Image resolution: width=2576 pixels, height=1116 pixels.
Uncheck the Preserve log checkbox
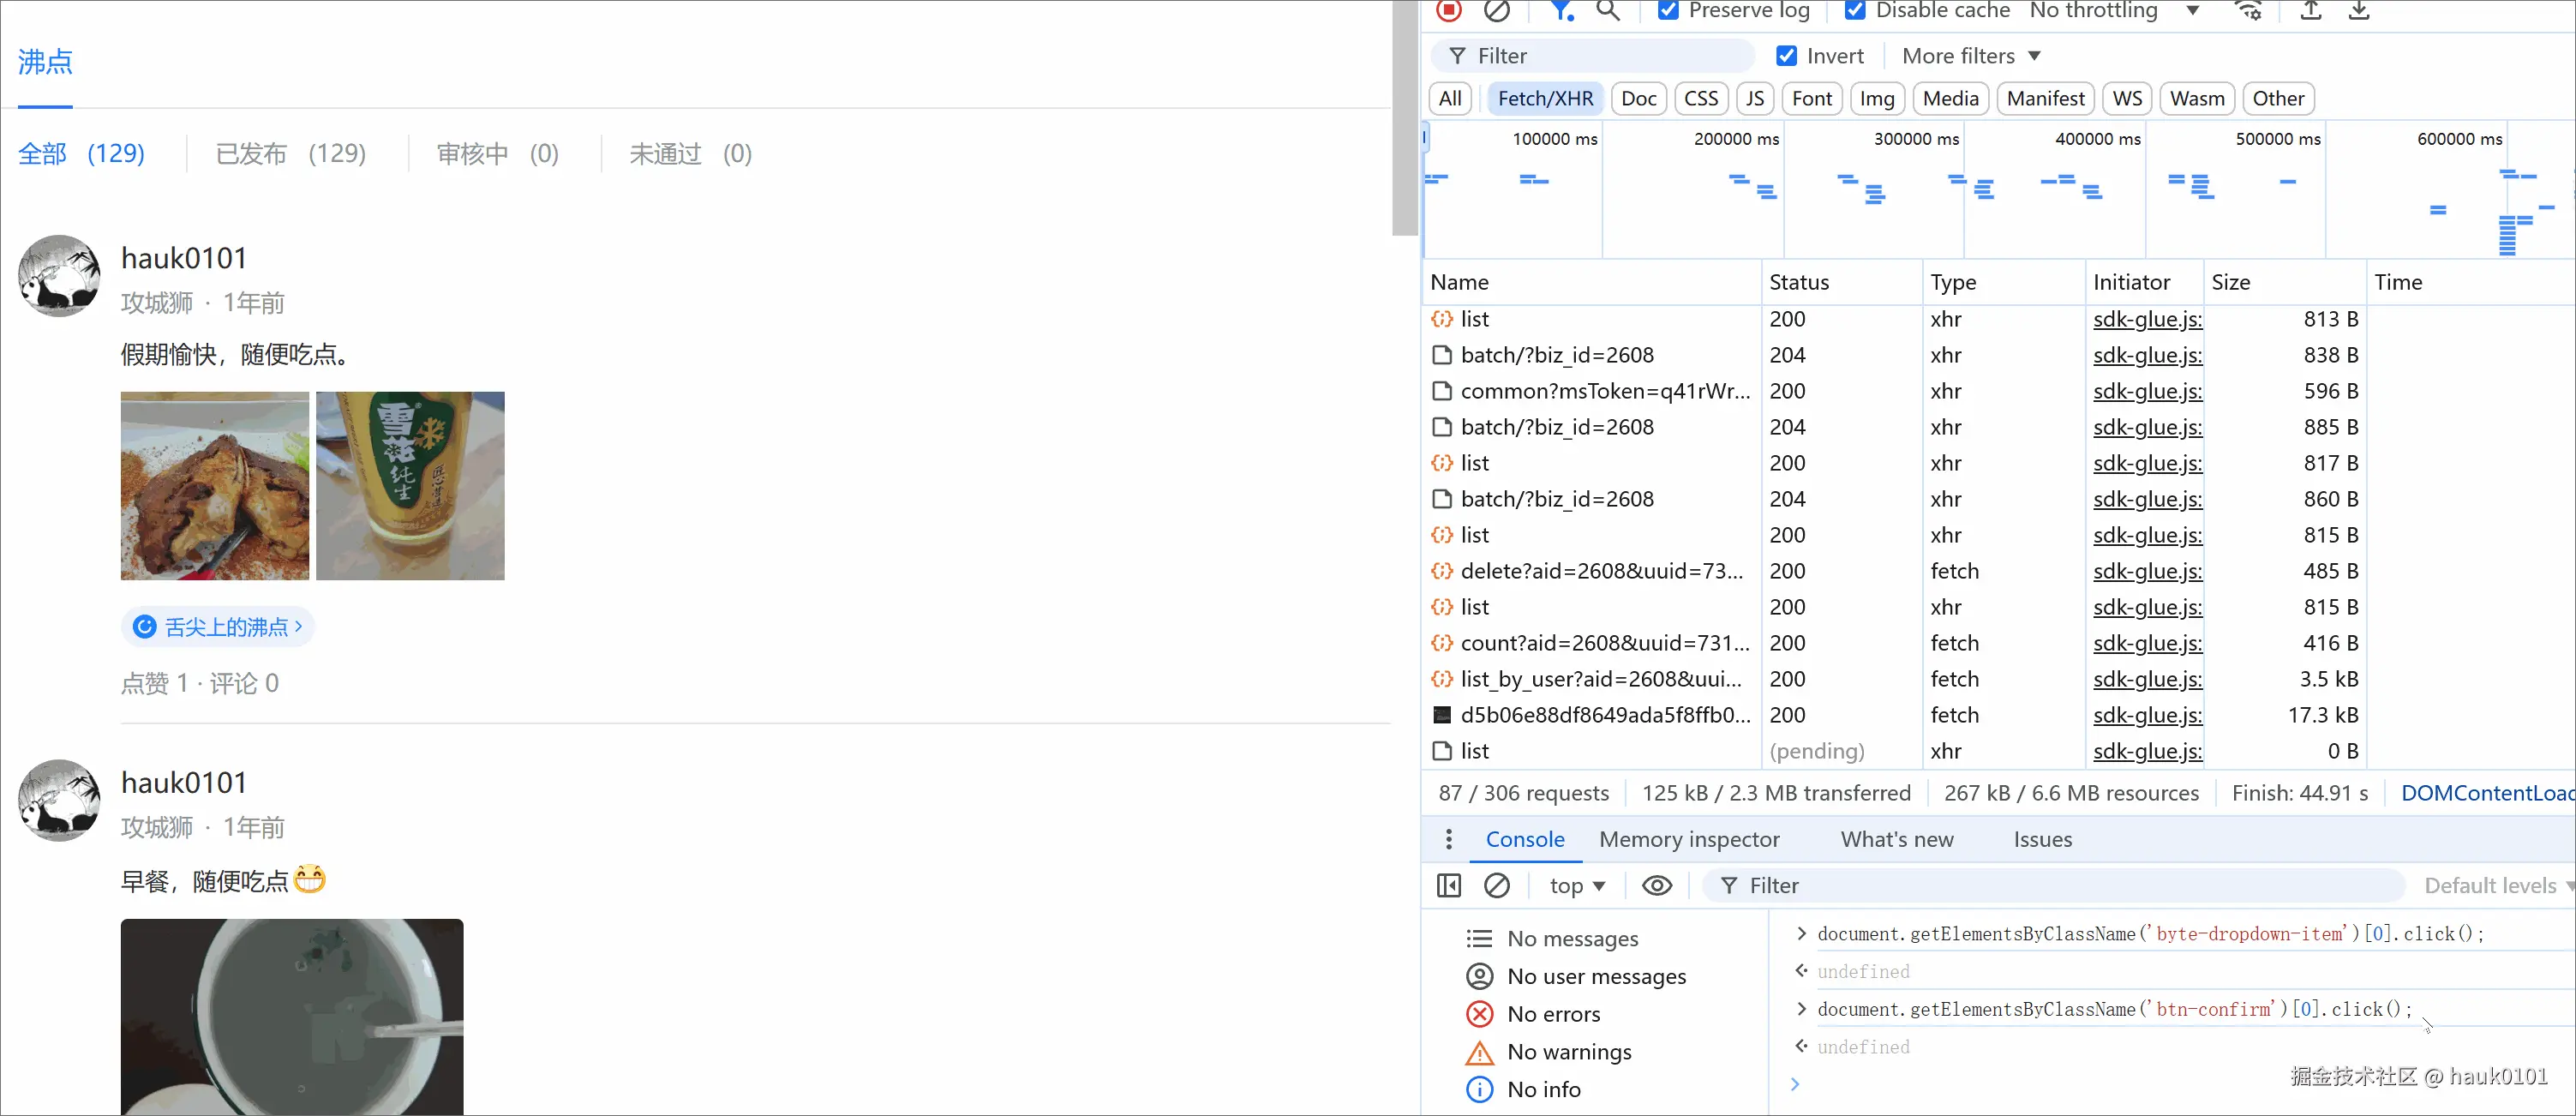pyautogui.click(x=1668, y=10)
